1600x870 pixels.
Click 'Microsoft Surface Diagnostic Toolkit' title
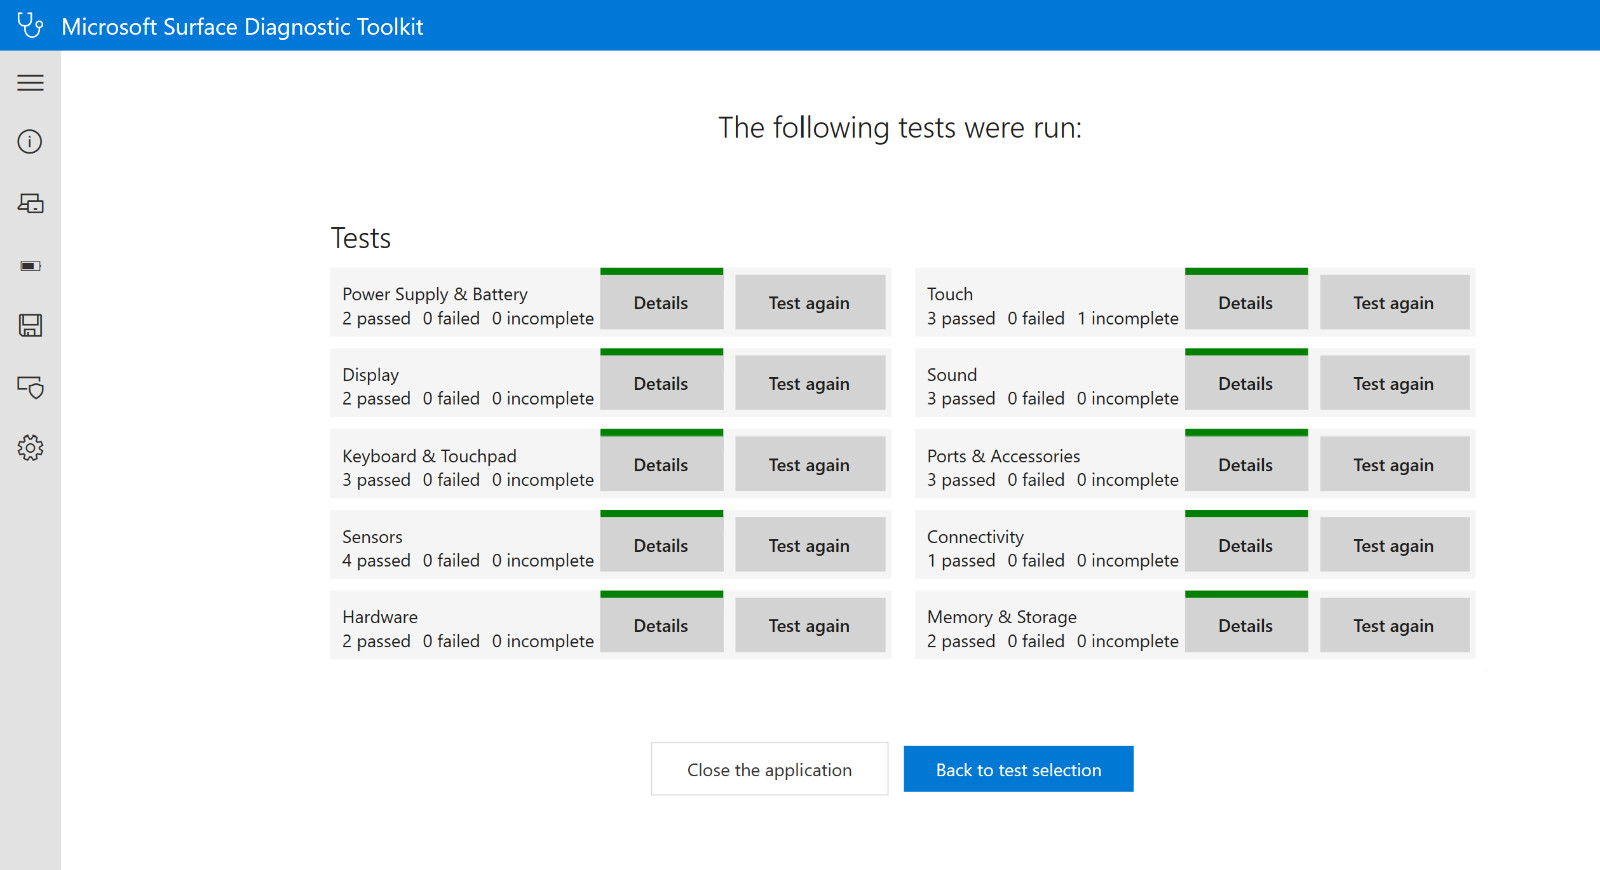[242, 27]
